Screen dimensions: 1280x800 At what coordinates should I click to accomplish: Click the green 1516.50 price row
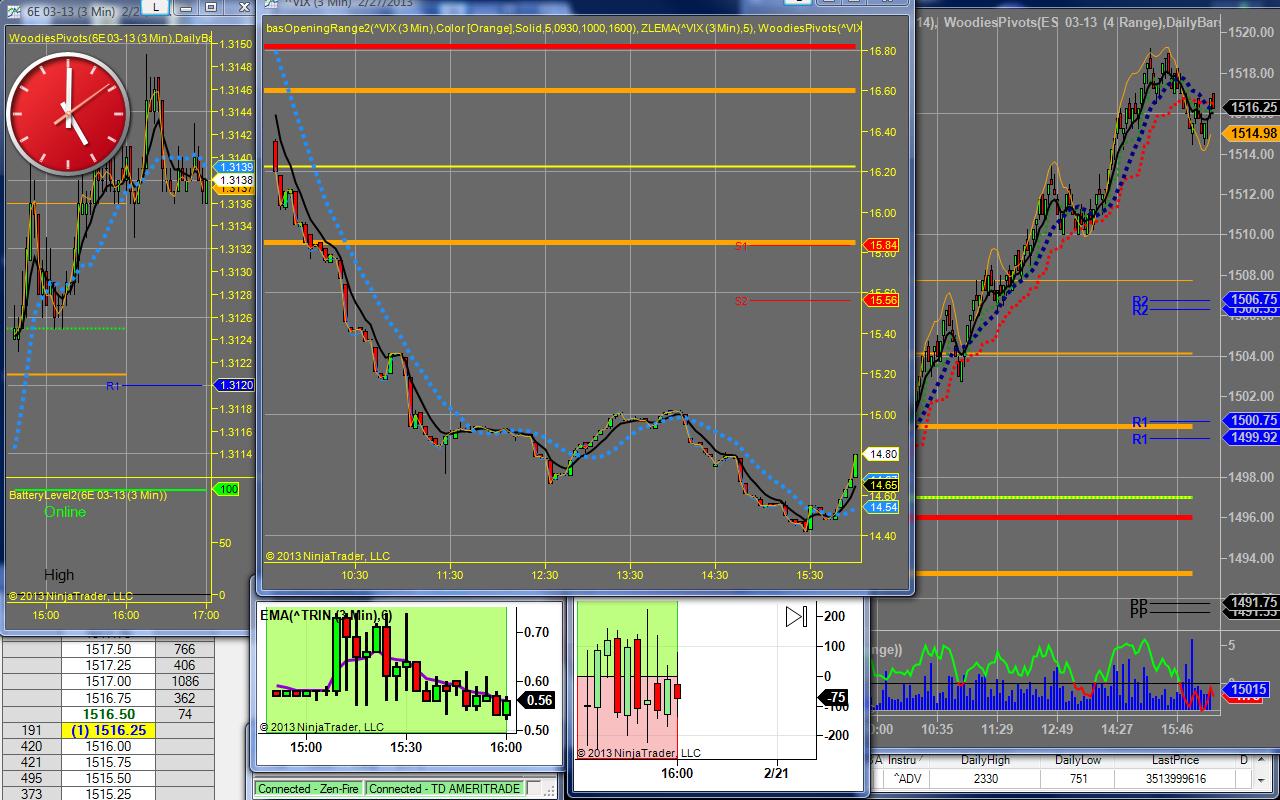(x=108, y=715)
